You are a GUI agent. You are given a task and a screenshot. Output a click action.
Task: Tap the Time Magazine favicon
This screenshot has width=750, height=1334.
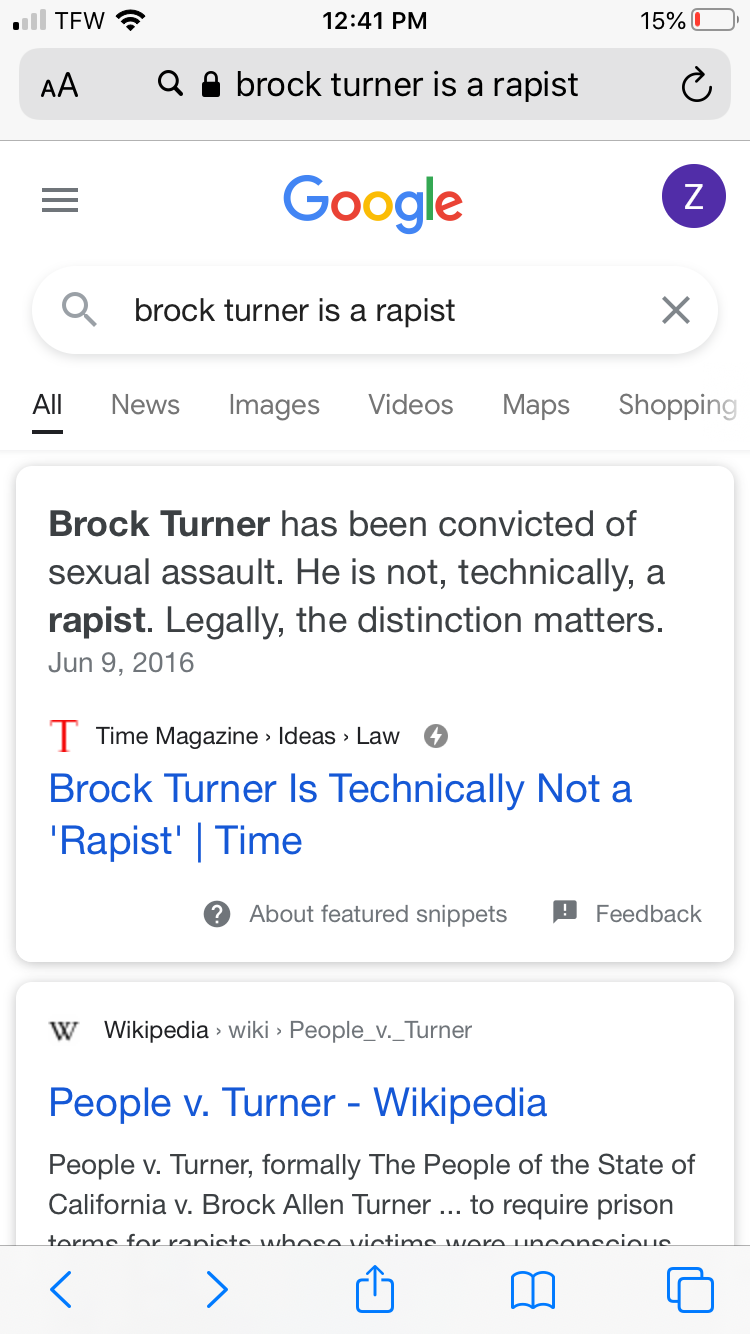pos(63,735)
